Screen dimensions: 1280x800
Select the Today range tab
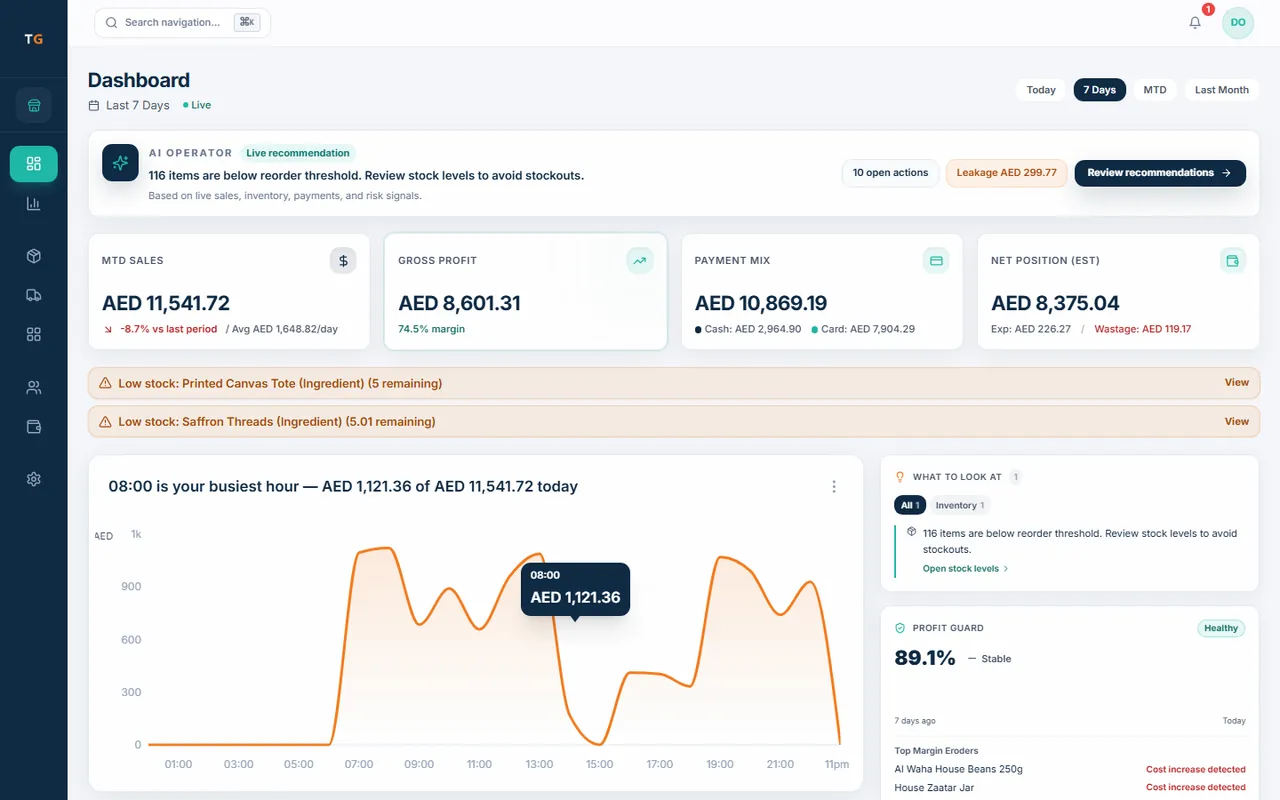coord(1041,90)
